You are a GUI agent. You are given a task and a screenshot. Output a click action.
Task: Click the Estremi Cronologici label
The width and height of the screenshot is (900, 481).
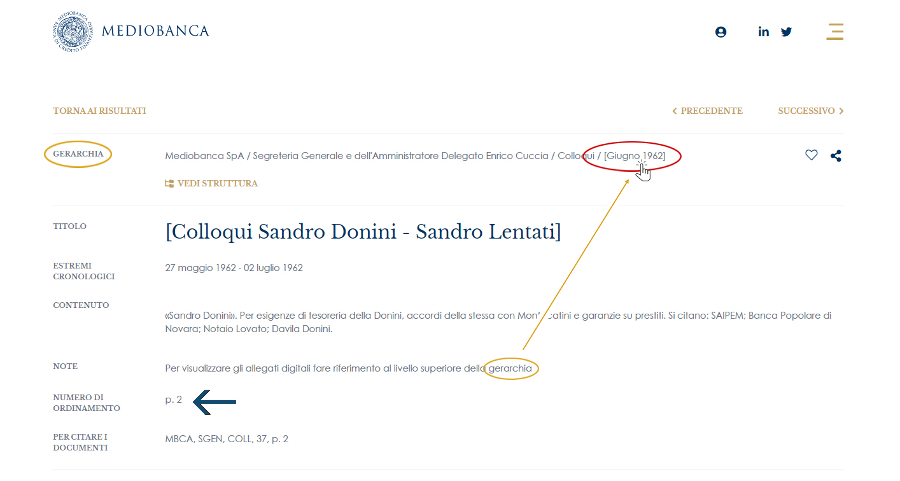(84, 271)
